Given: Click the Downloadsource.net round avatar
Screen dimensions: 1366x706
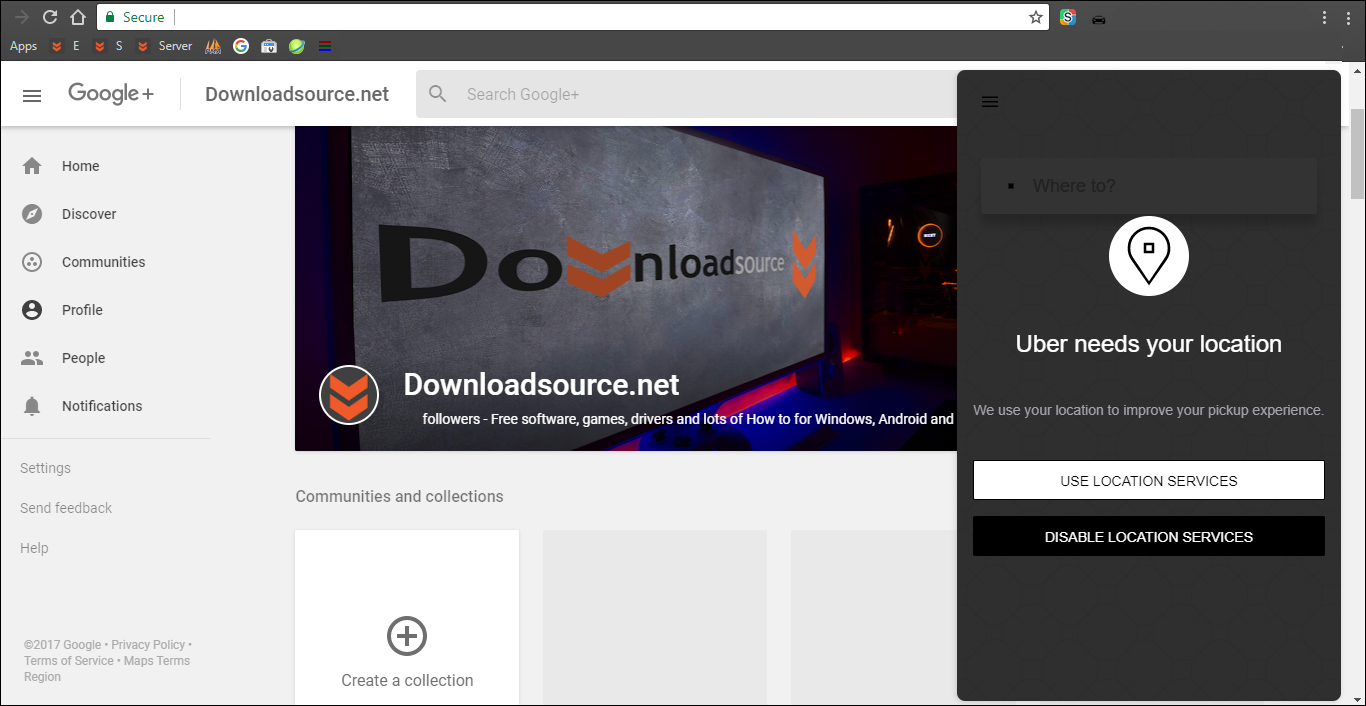Looking at the screenshot, I should [349, 395].
